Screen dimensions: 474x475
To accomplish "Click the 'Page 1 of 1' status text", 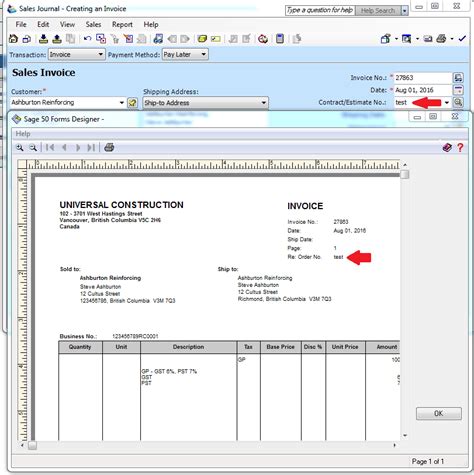I will (428, 461).
